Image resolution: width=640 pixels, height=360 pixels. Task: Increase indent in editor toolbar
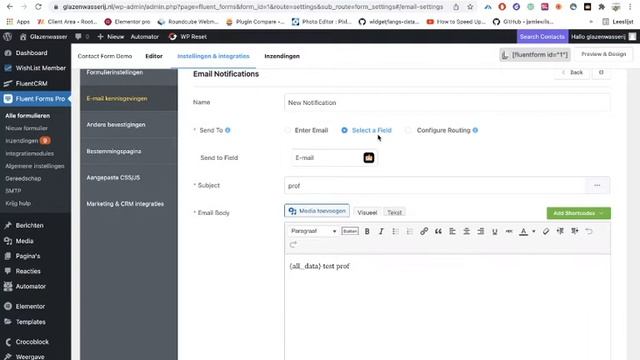click(575, 231)
